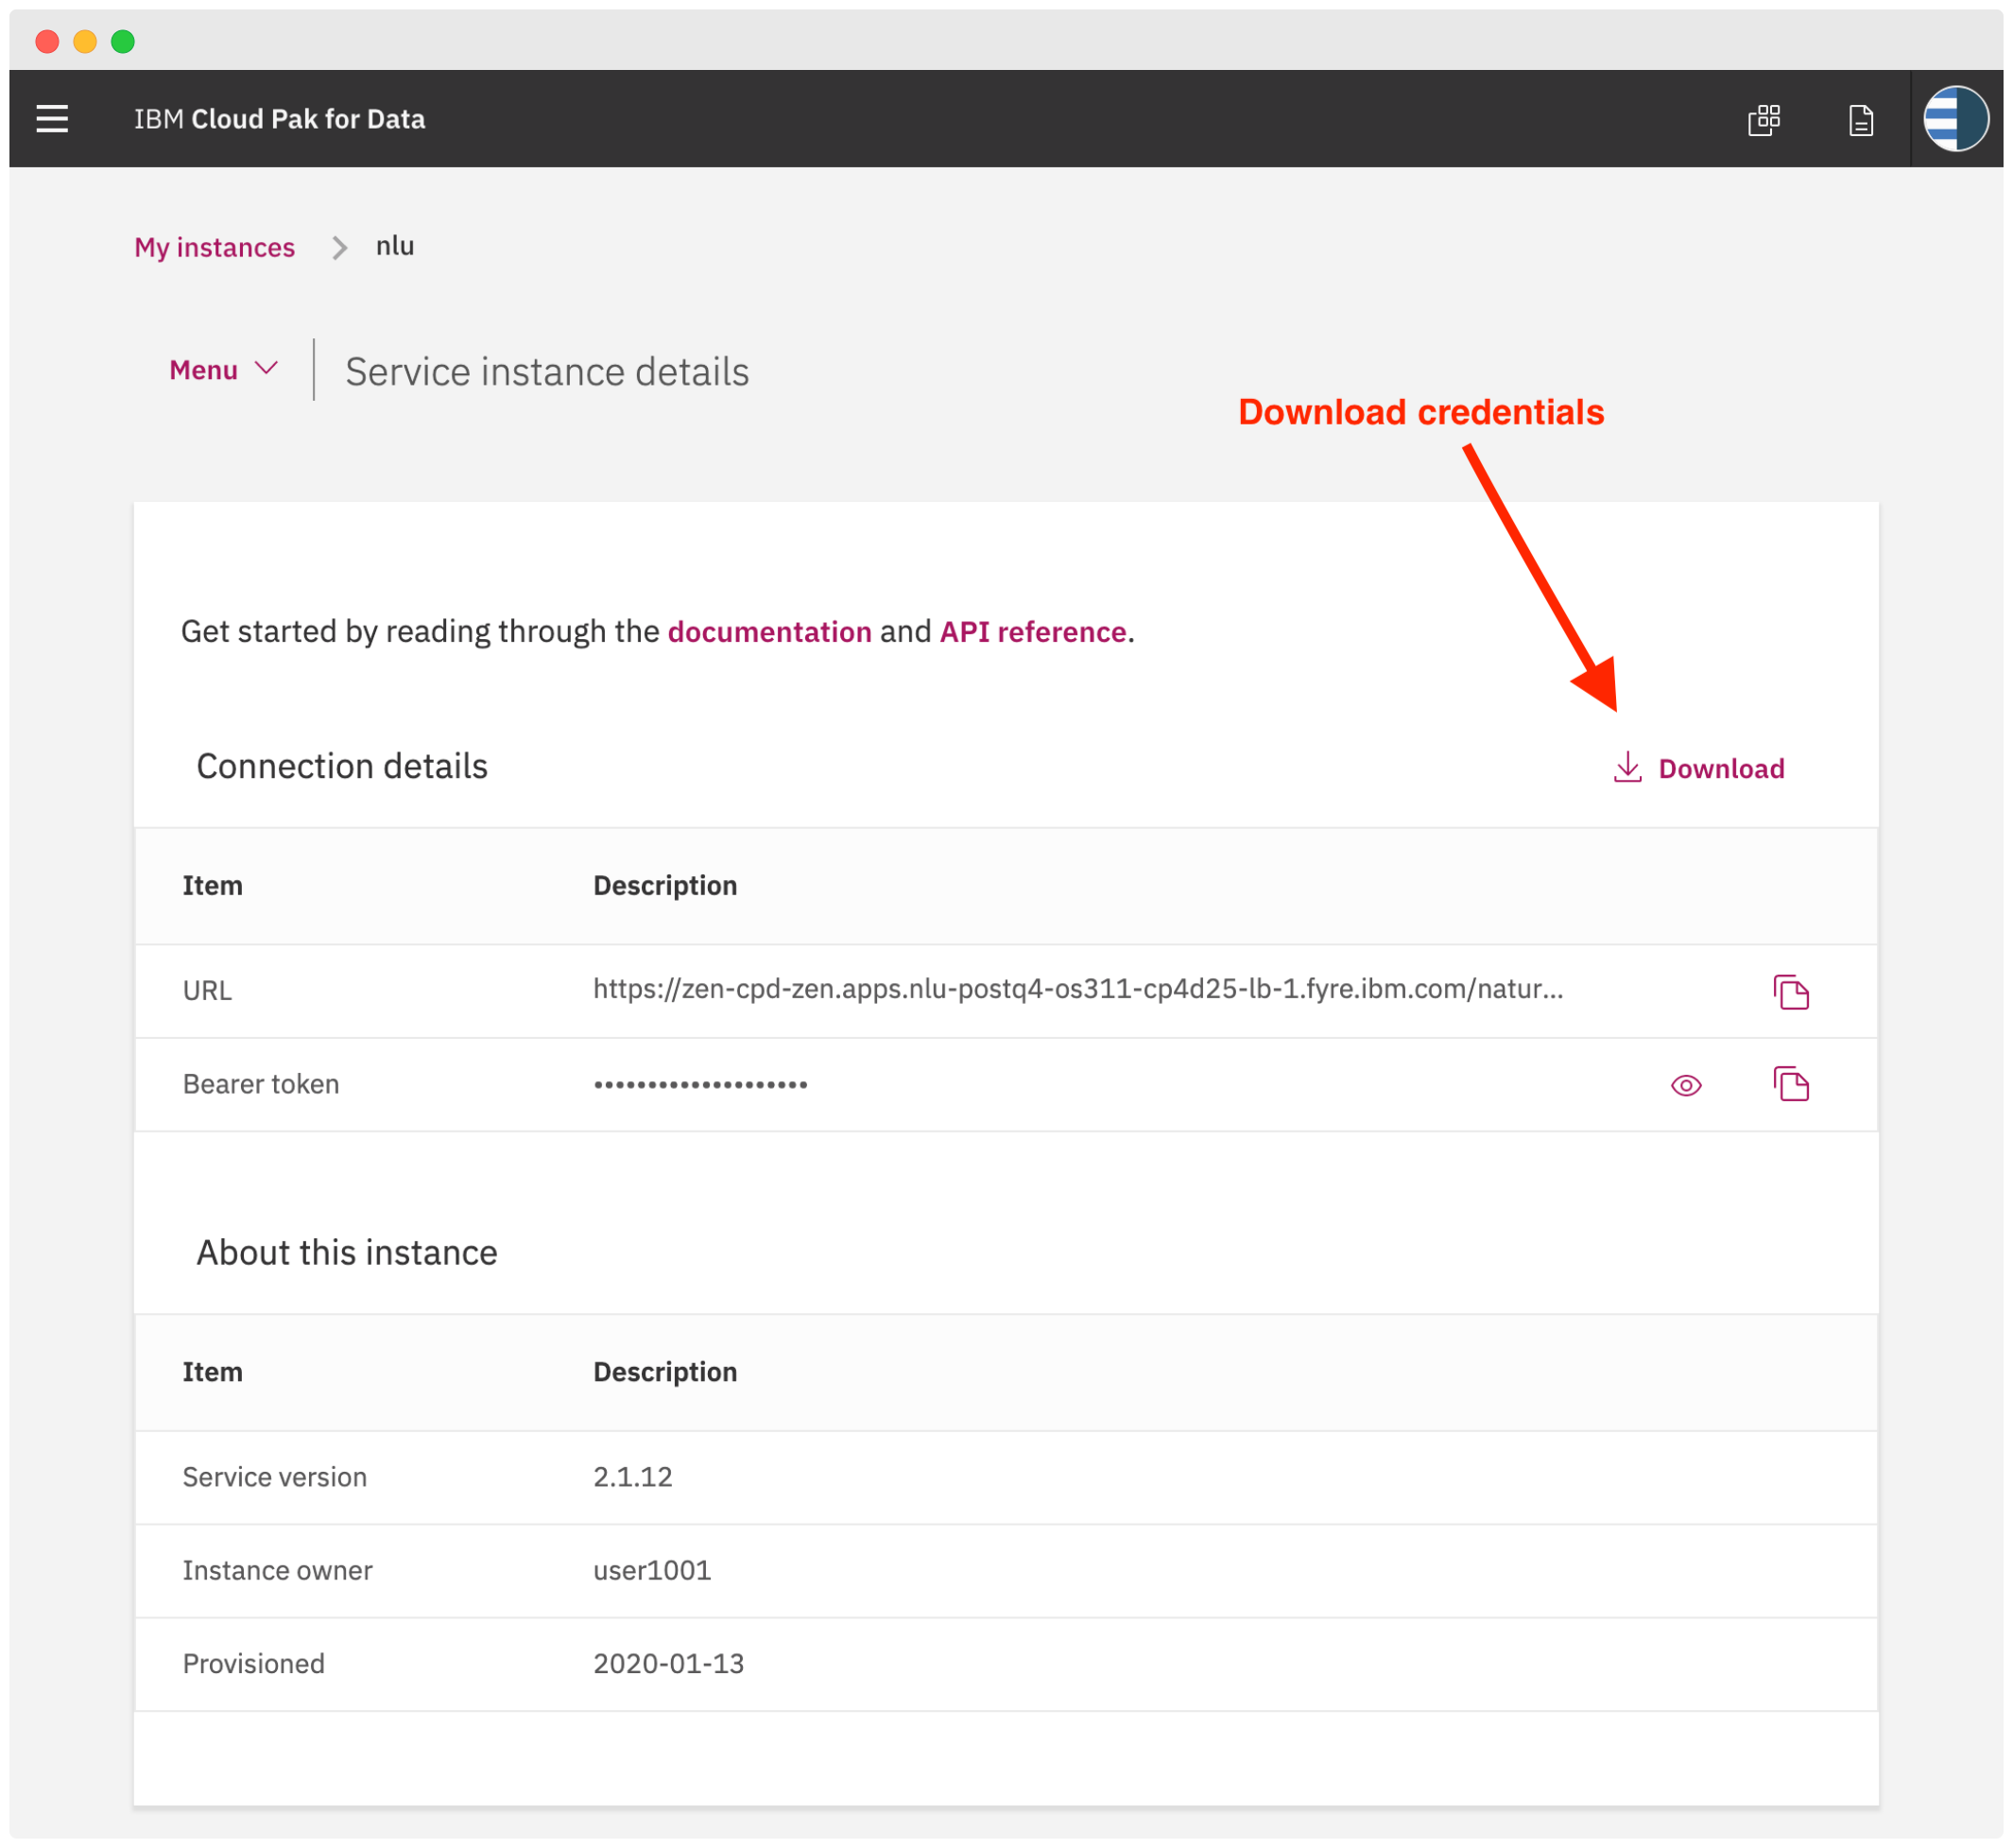Open the document icon in header
This screenshot has width=2013, height=1848.
coord(1861,120)
